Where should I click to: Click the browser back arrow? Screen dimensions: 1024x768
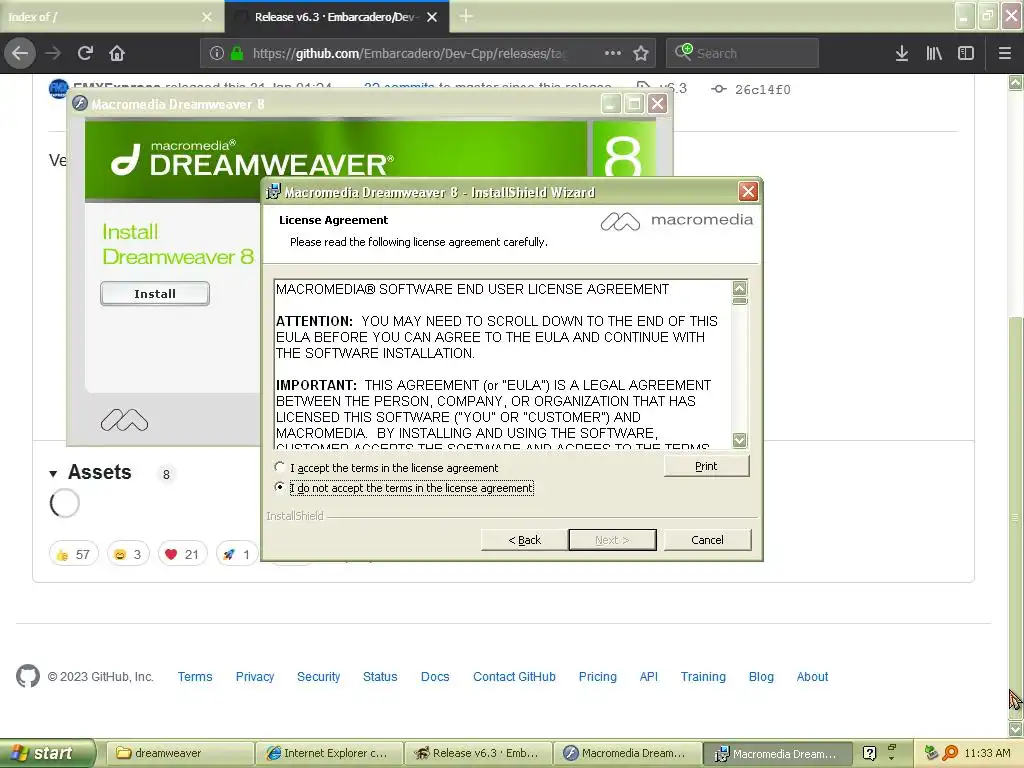coord(20,53)
